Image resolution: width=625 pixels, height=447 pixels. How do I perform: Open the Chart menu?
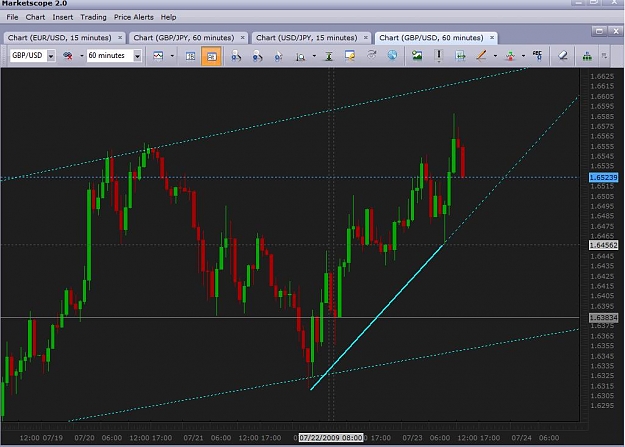click(35, 17)
